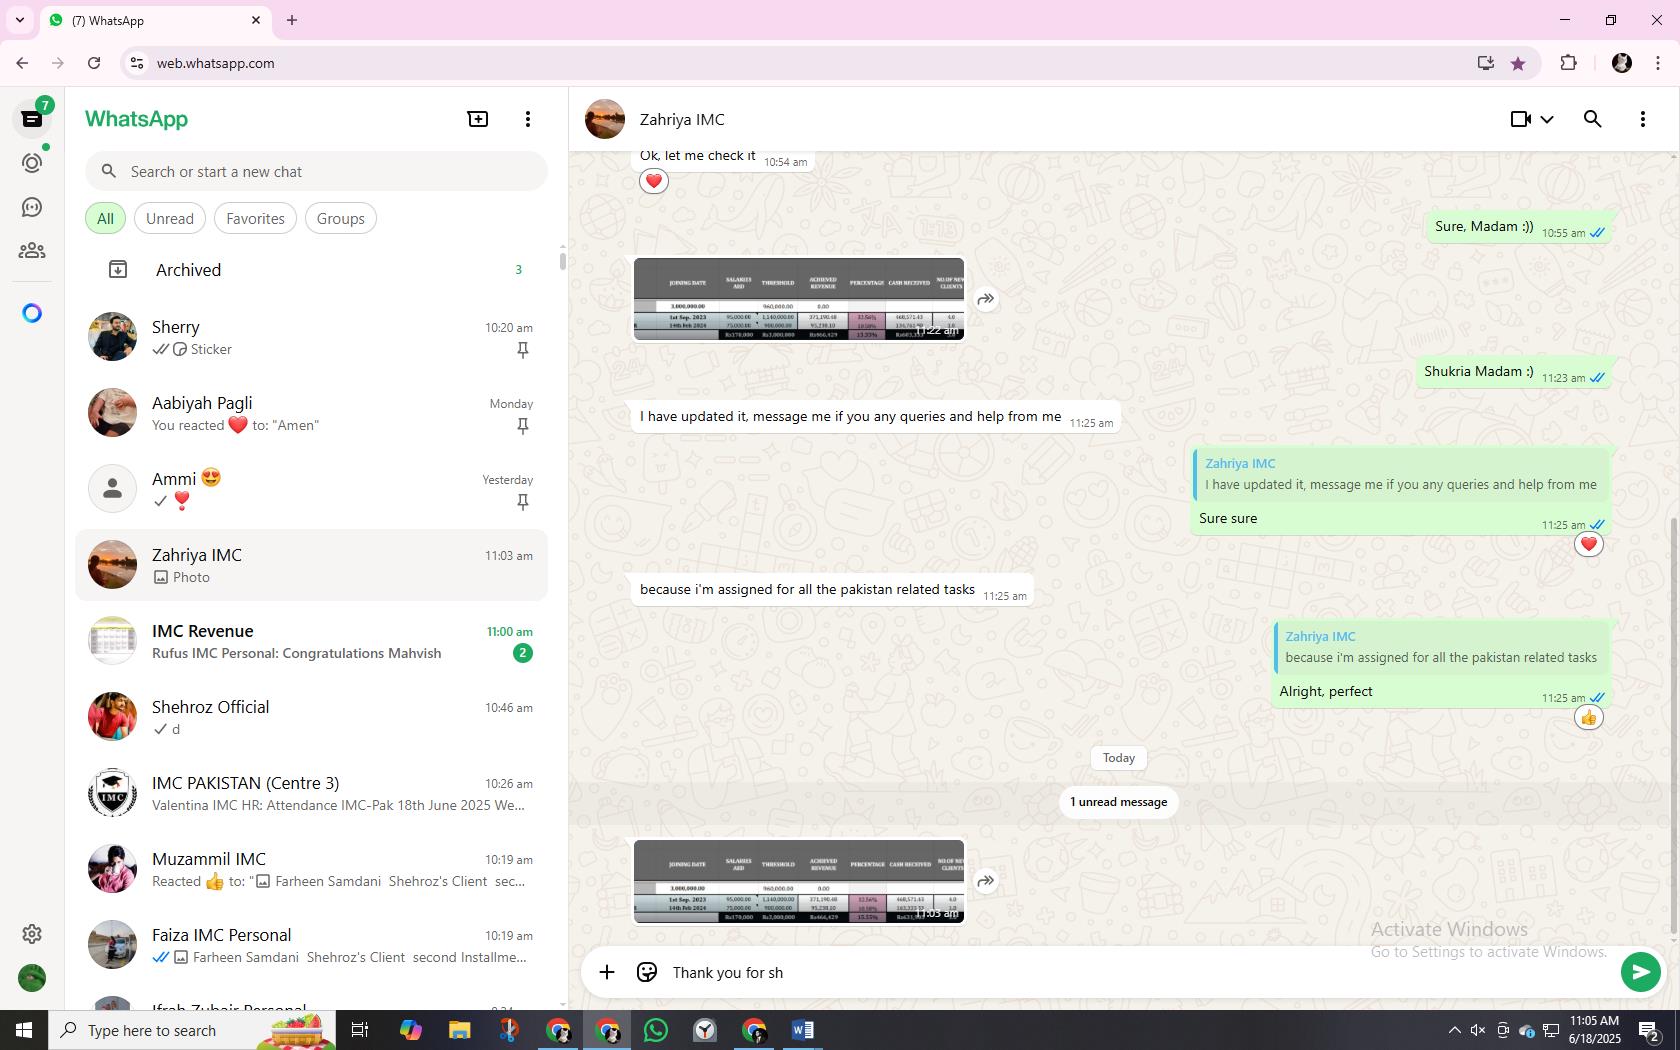Click the unread badge on IMC Revenue
This screenshot has height=1050, width=1680.
pos(522,653)
